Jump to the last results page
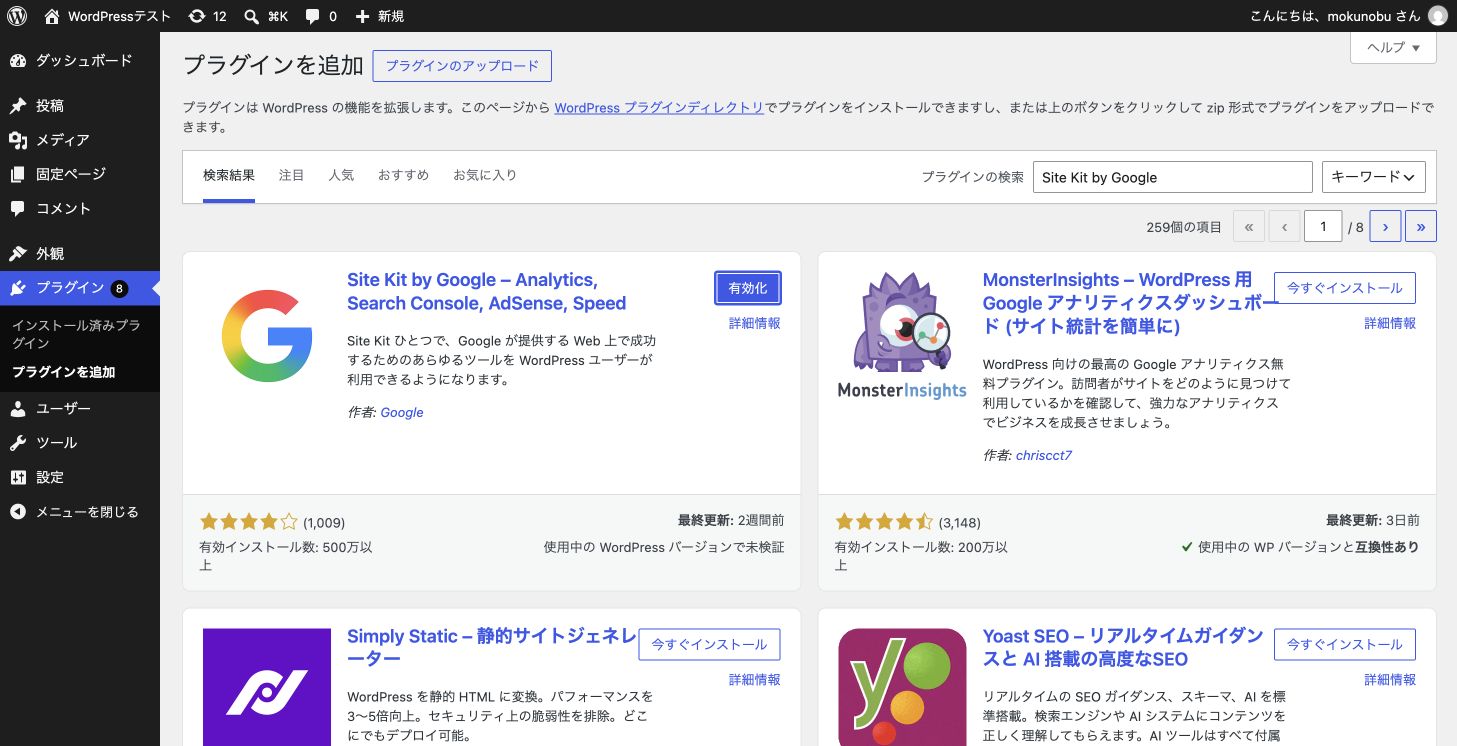This screenshot has height=746, width=1457. (1421, 227)
